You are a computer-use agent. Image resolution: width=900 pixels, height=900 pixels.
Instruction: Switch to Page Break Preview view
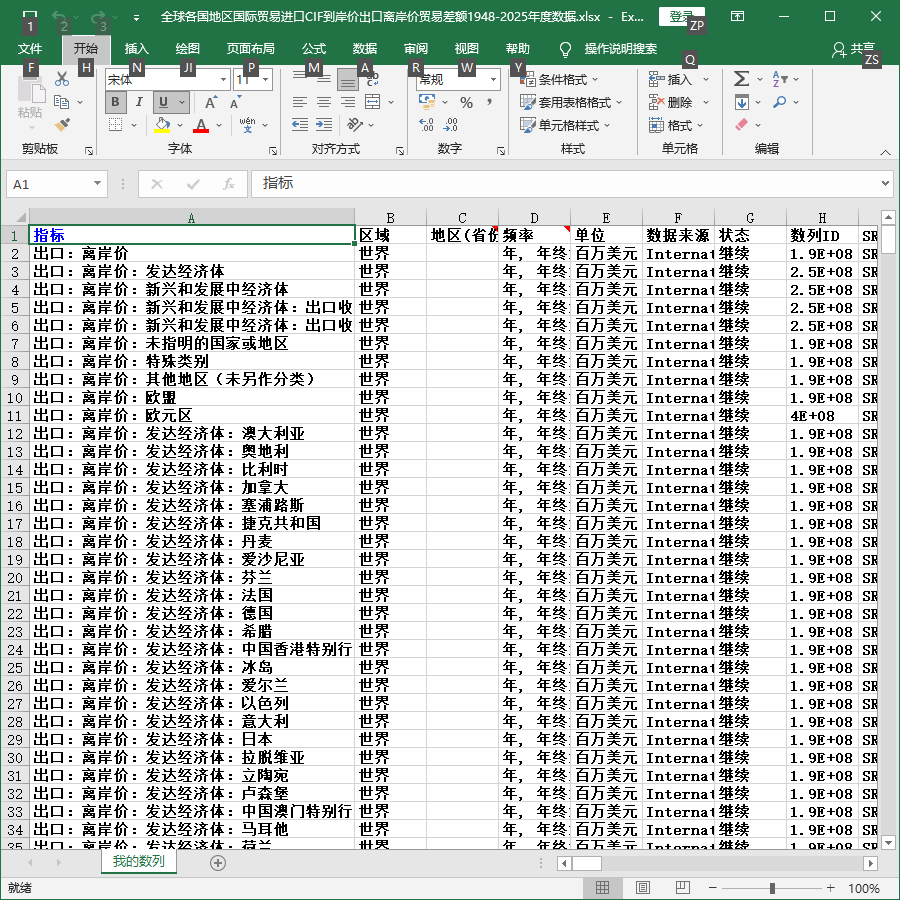tap(682, 887)
